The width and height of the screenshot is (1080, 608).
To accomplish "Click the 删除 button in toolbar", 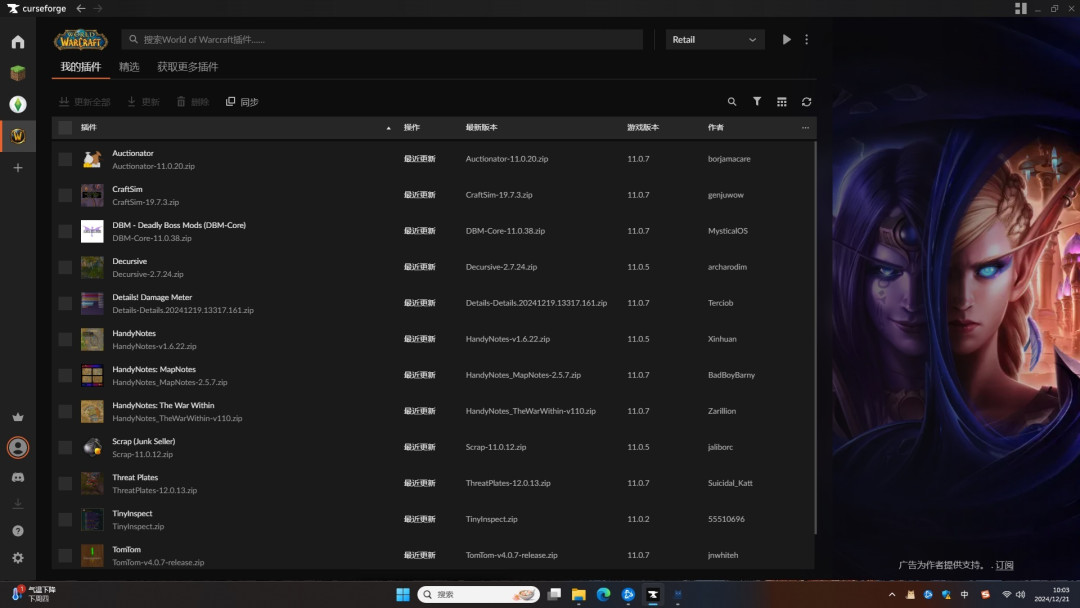I will 193,102.
